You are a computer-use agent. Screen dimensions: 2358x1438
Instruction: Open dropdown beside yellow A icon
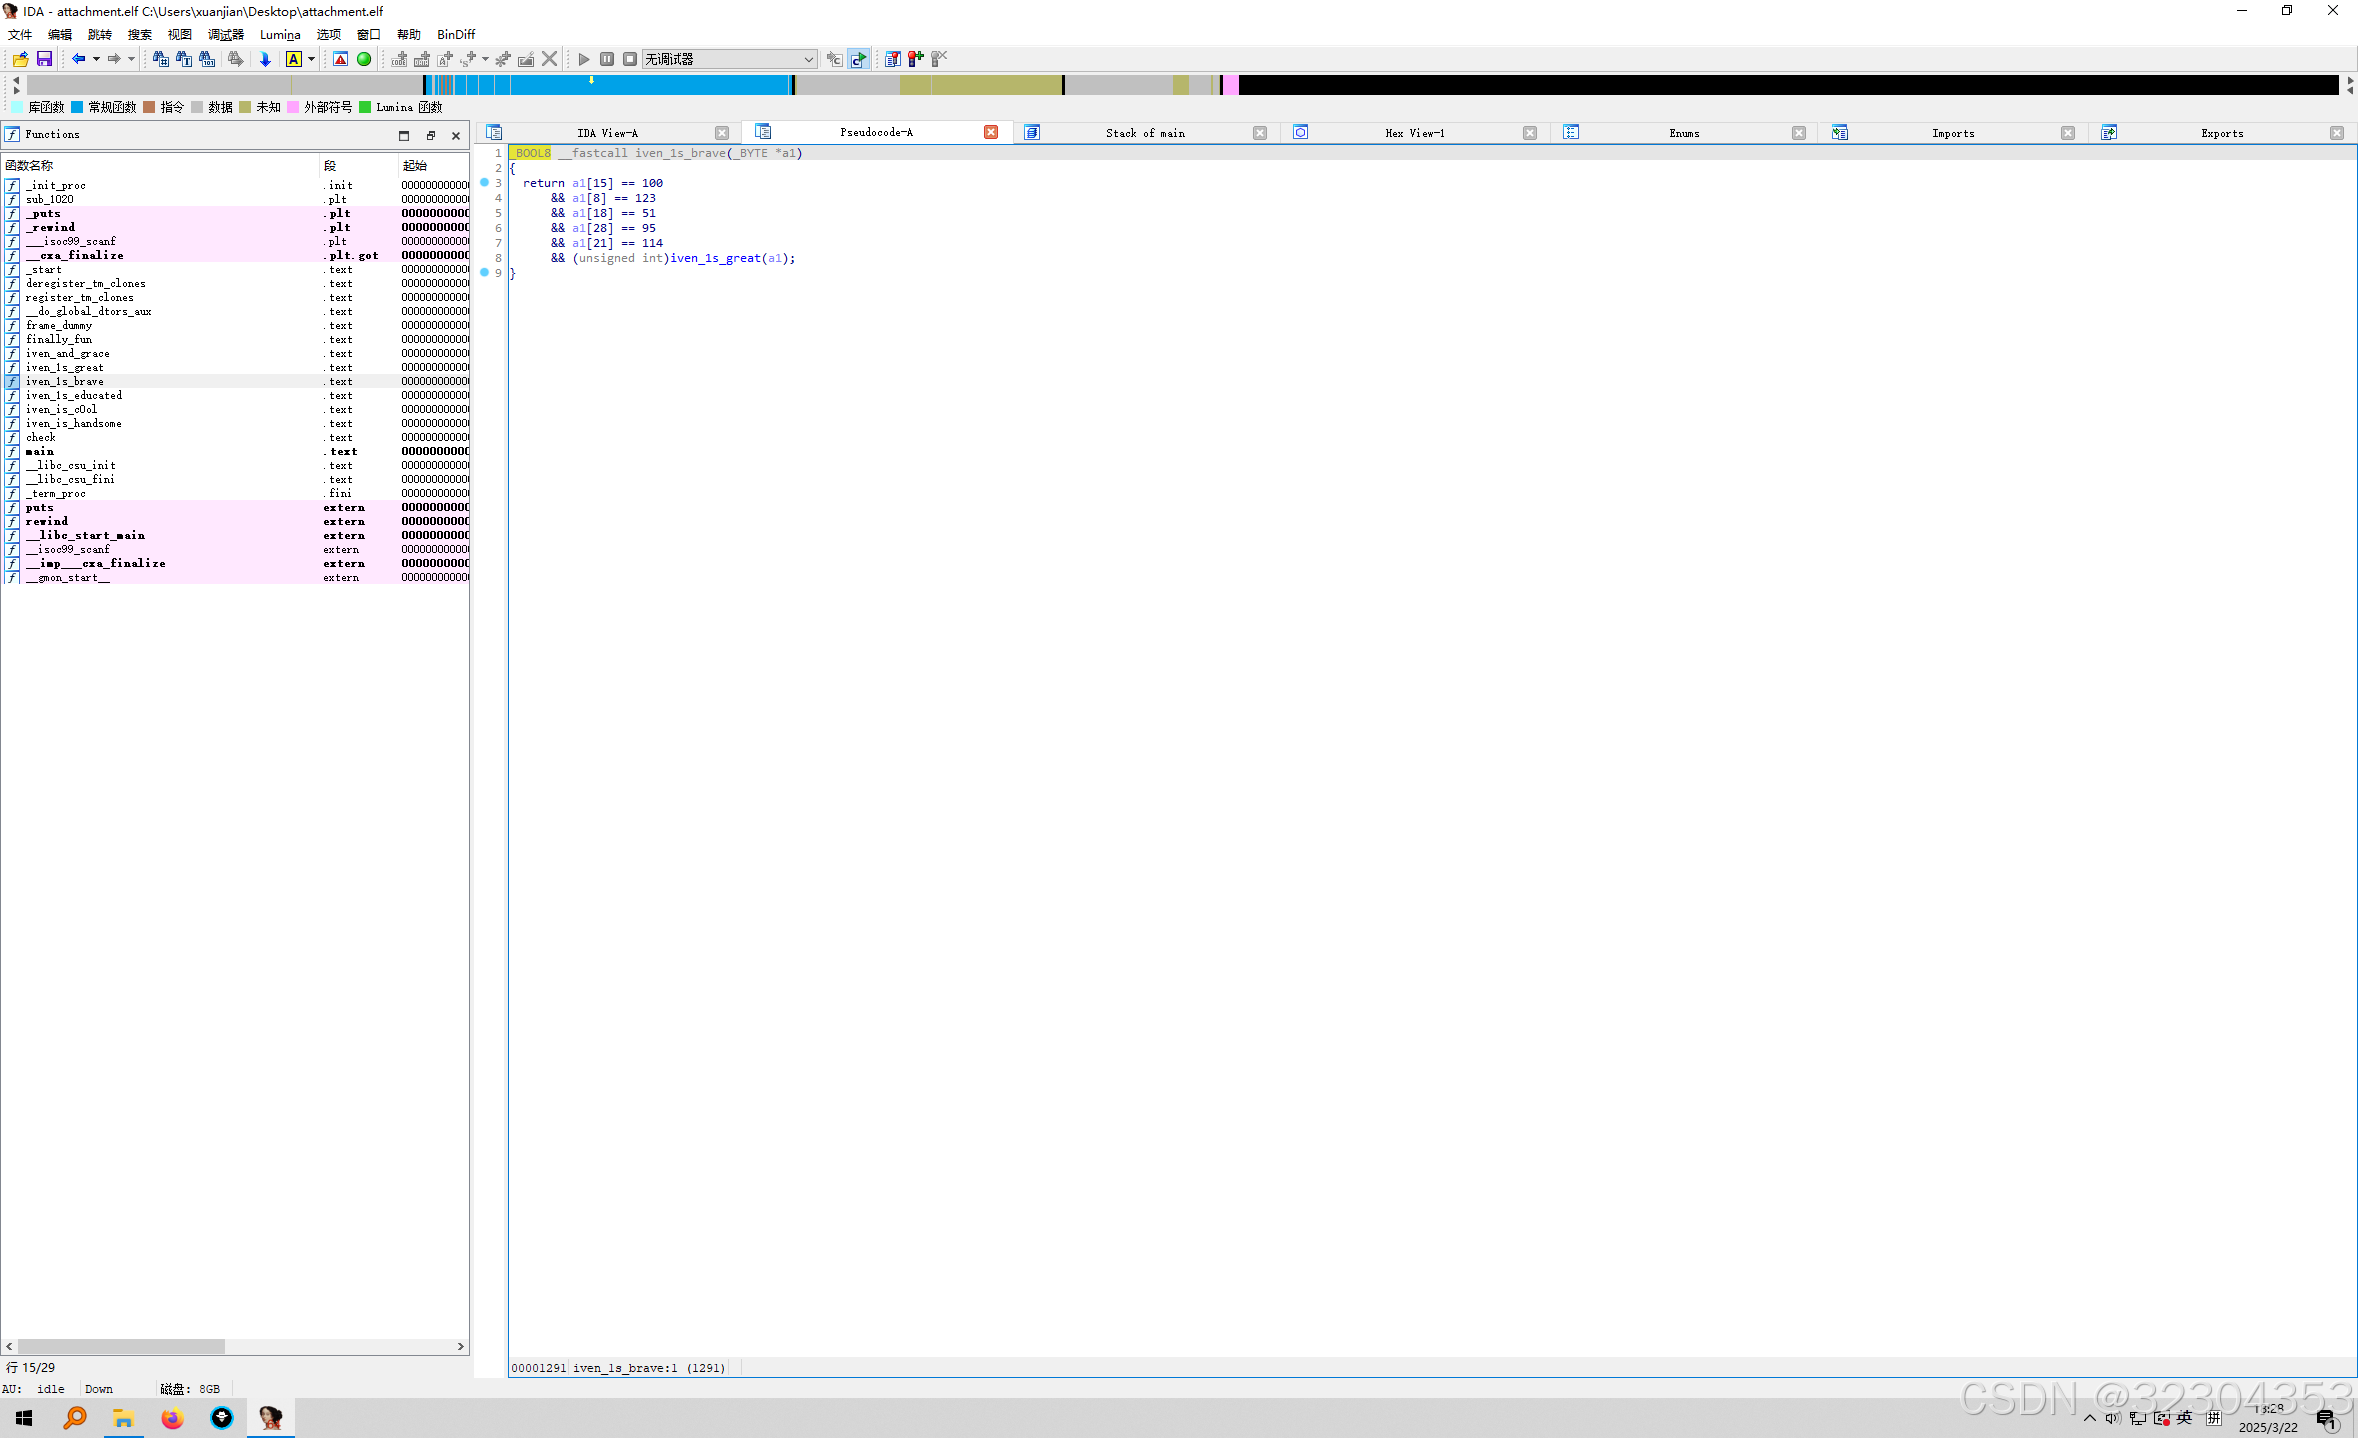tap(311, 59)
